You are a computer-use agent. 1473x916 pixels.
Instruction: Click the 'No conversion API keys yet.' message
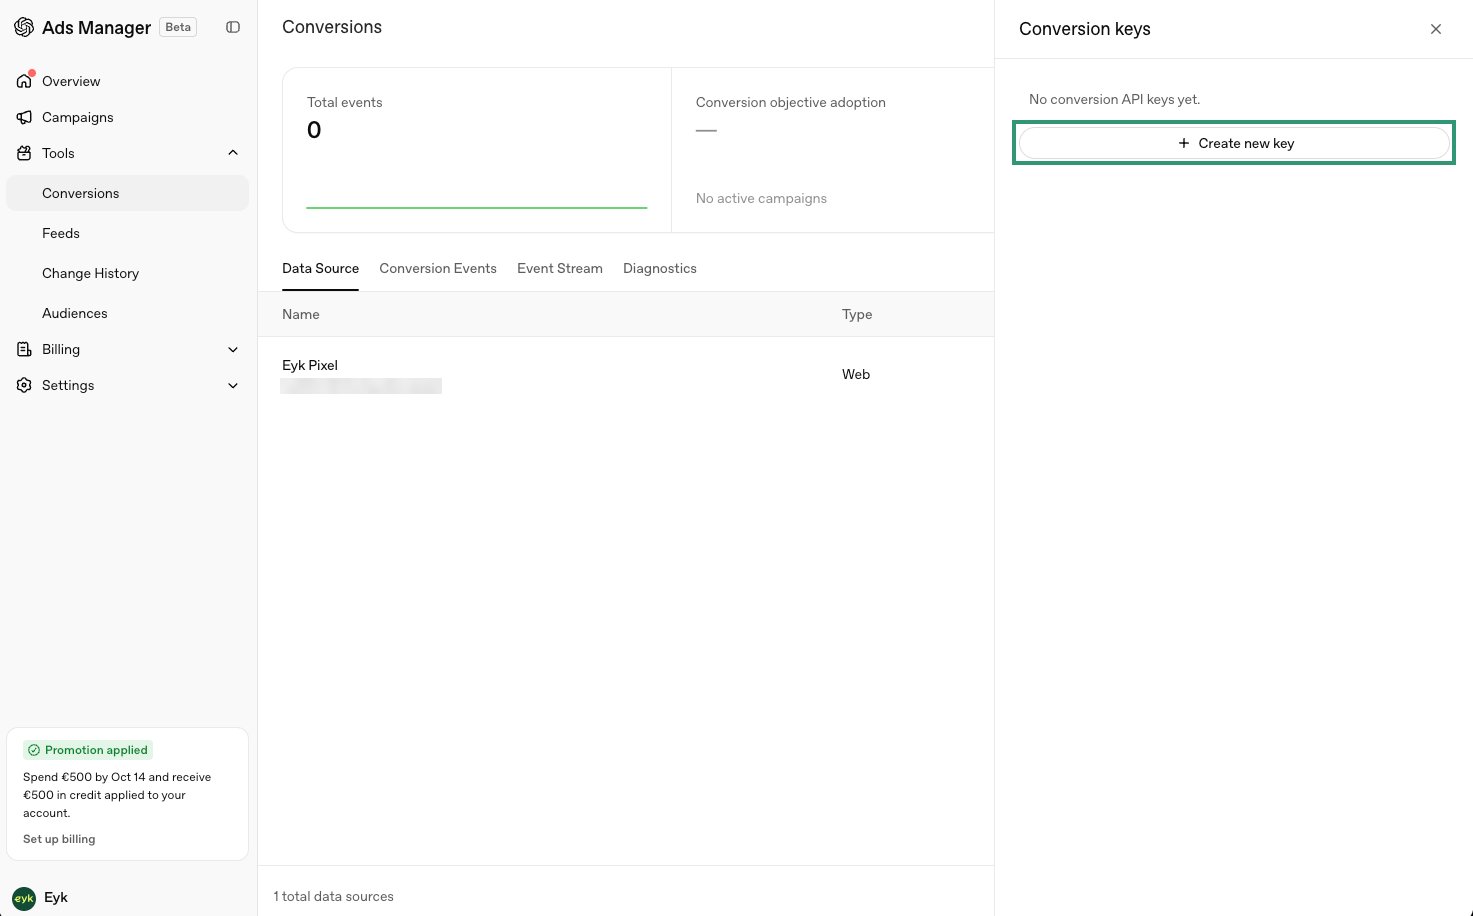pyautogui.click(x=1114, y=99)
